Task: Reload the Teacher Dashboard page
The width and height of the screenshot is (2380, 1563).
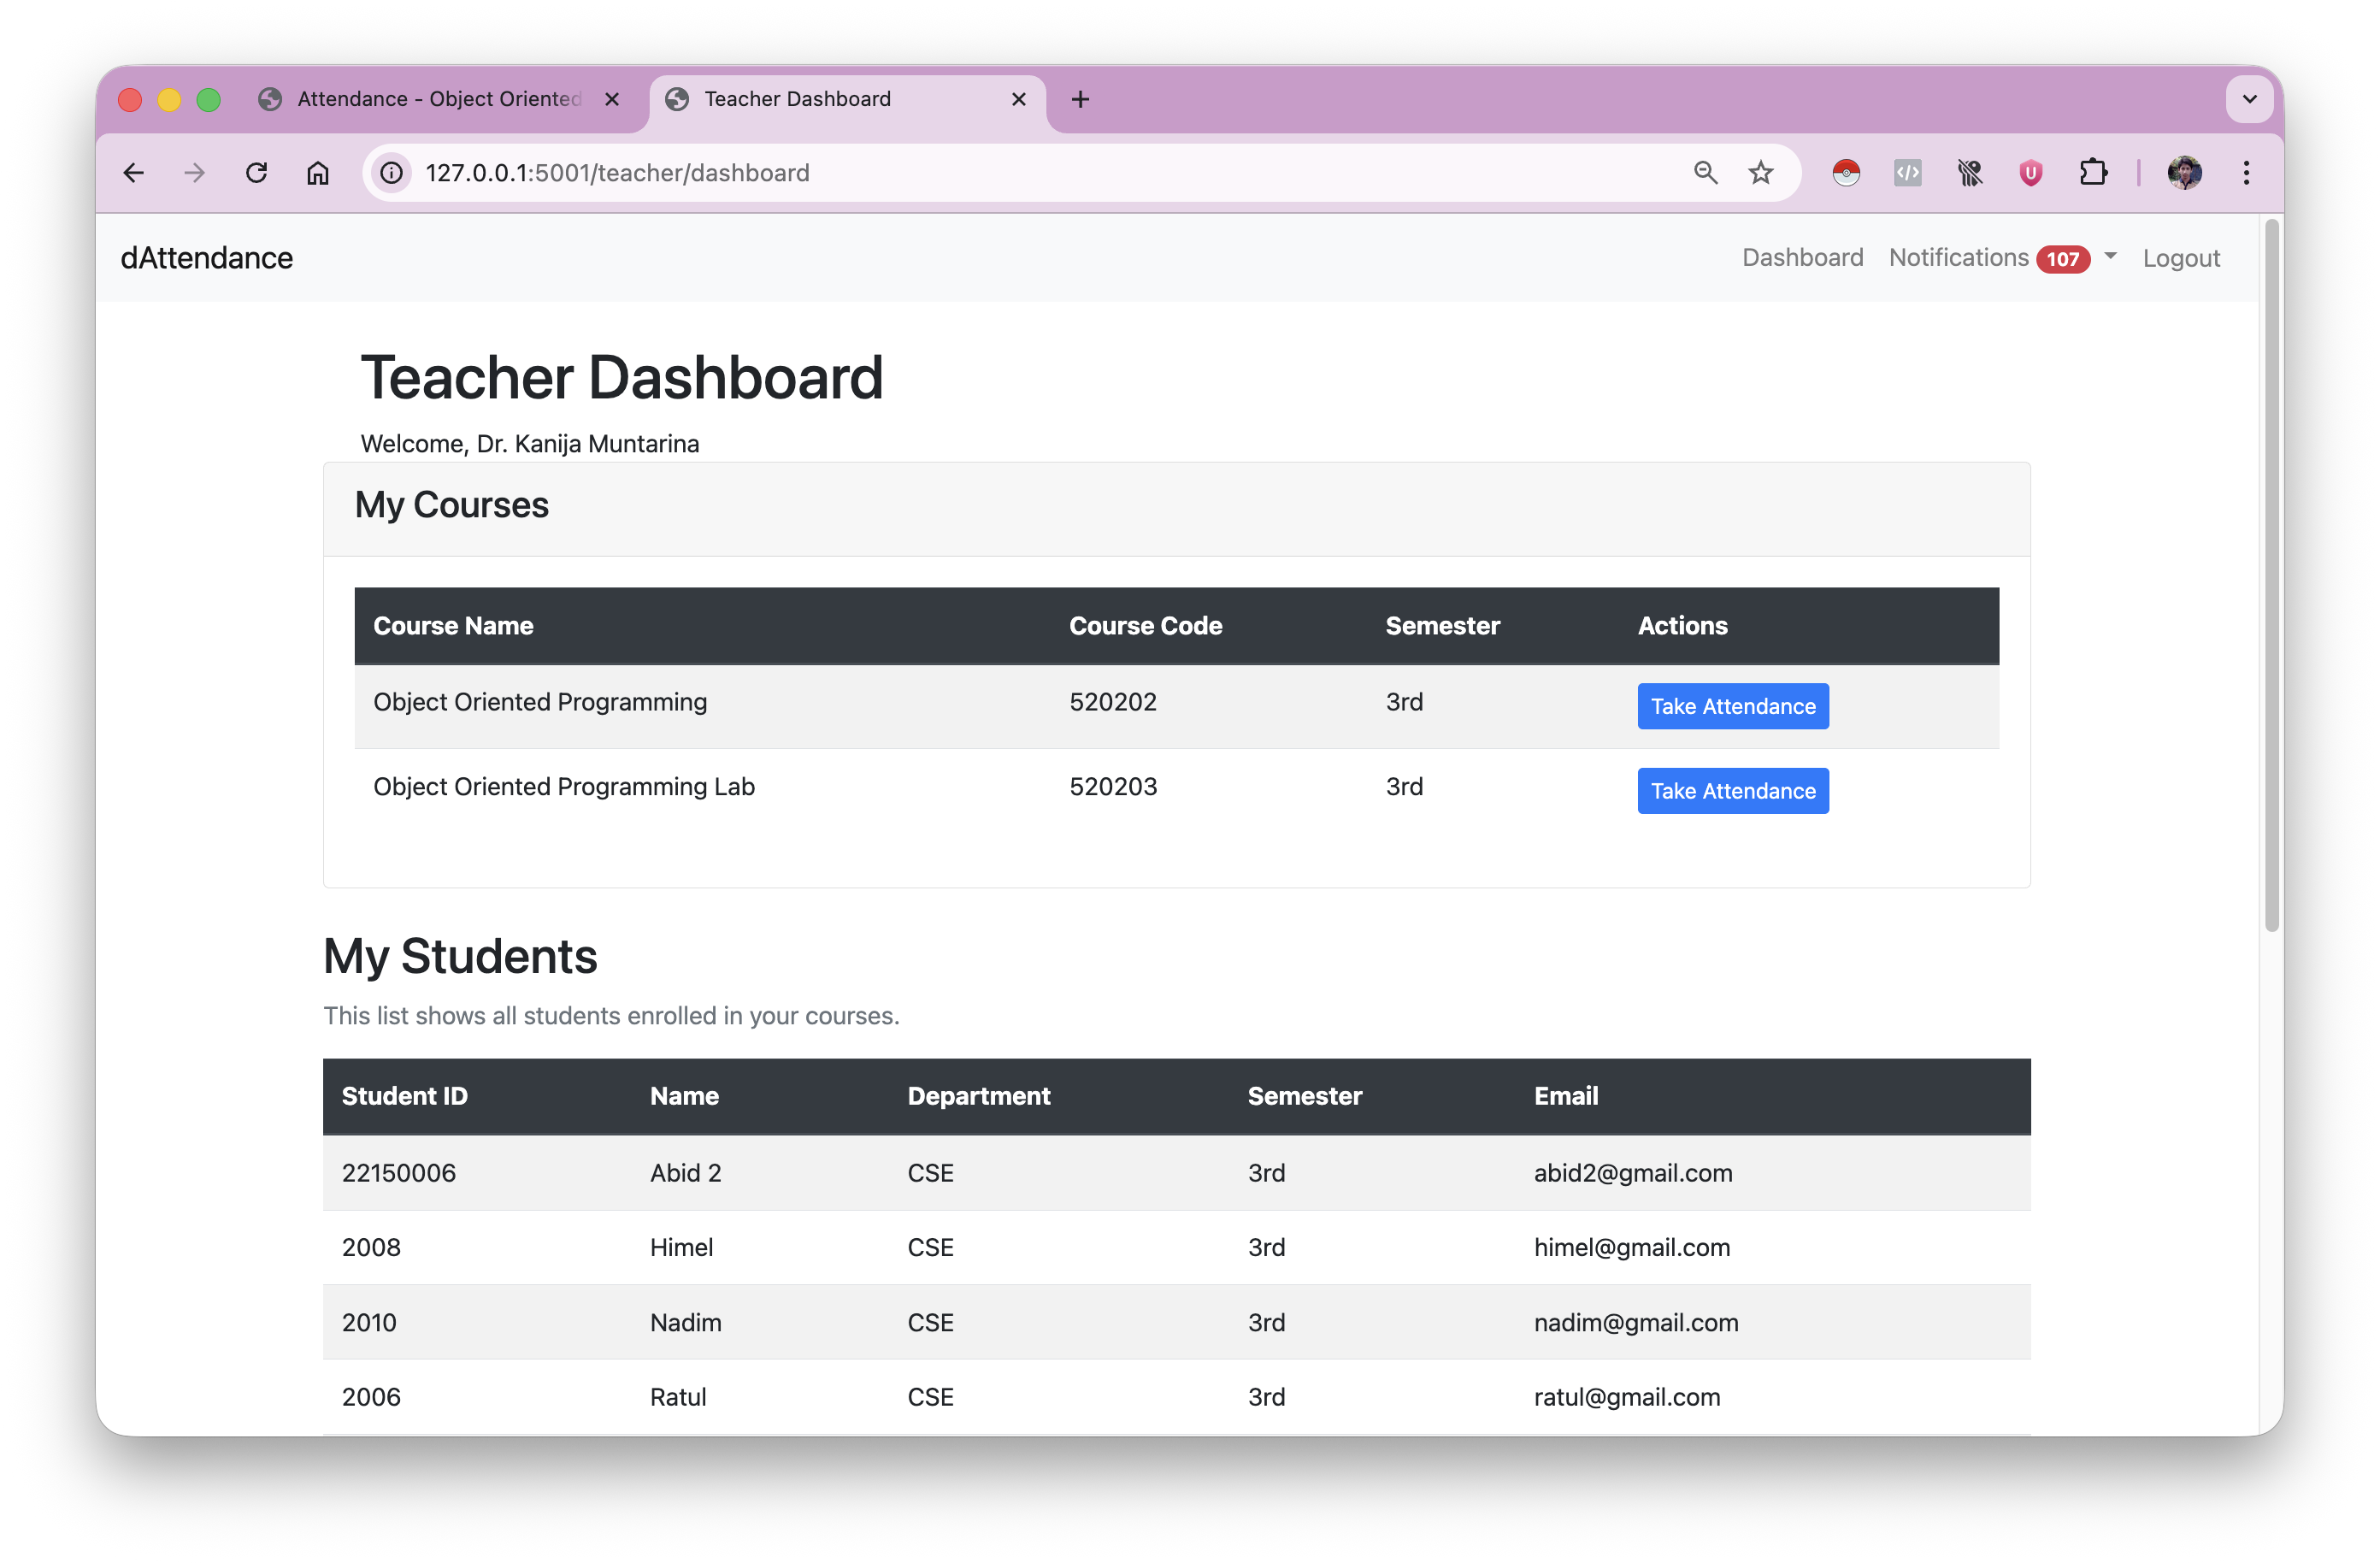Action: point(256,173)
